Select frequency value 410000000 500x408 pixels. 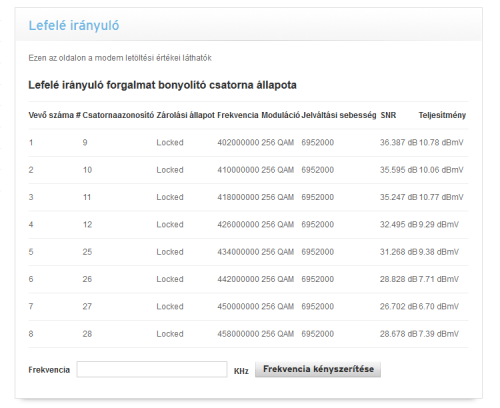click(238, 170)
